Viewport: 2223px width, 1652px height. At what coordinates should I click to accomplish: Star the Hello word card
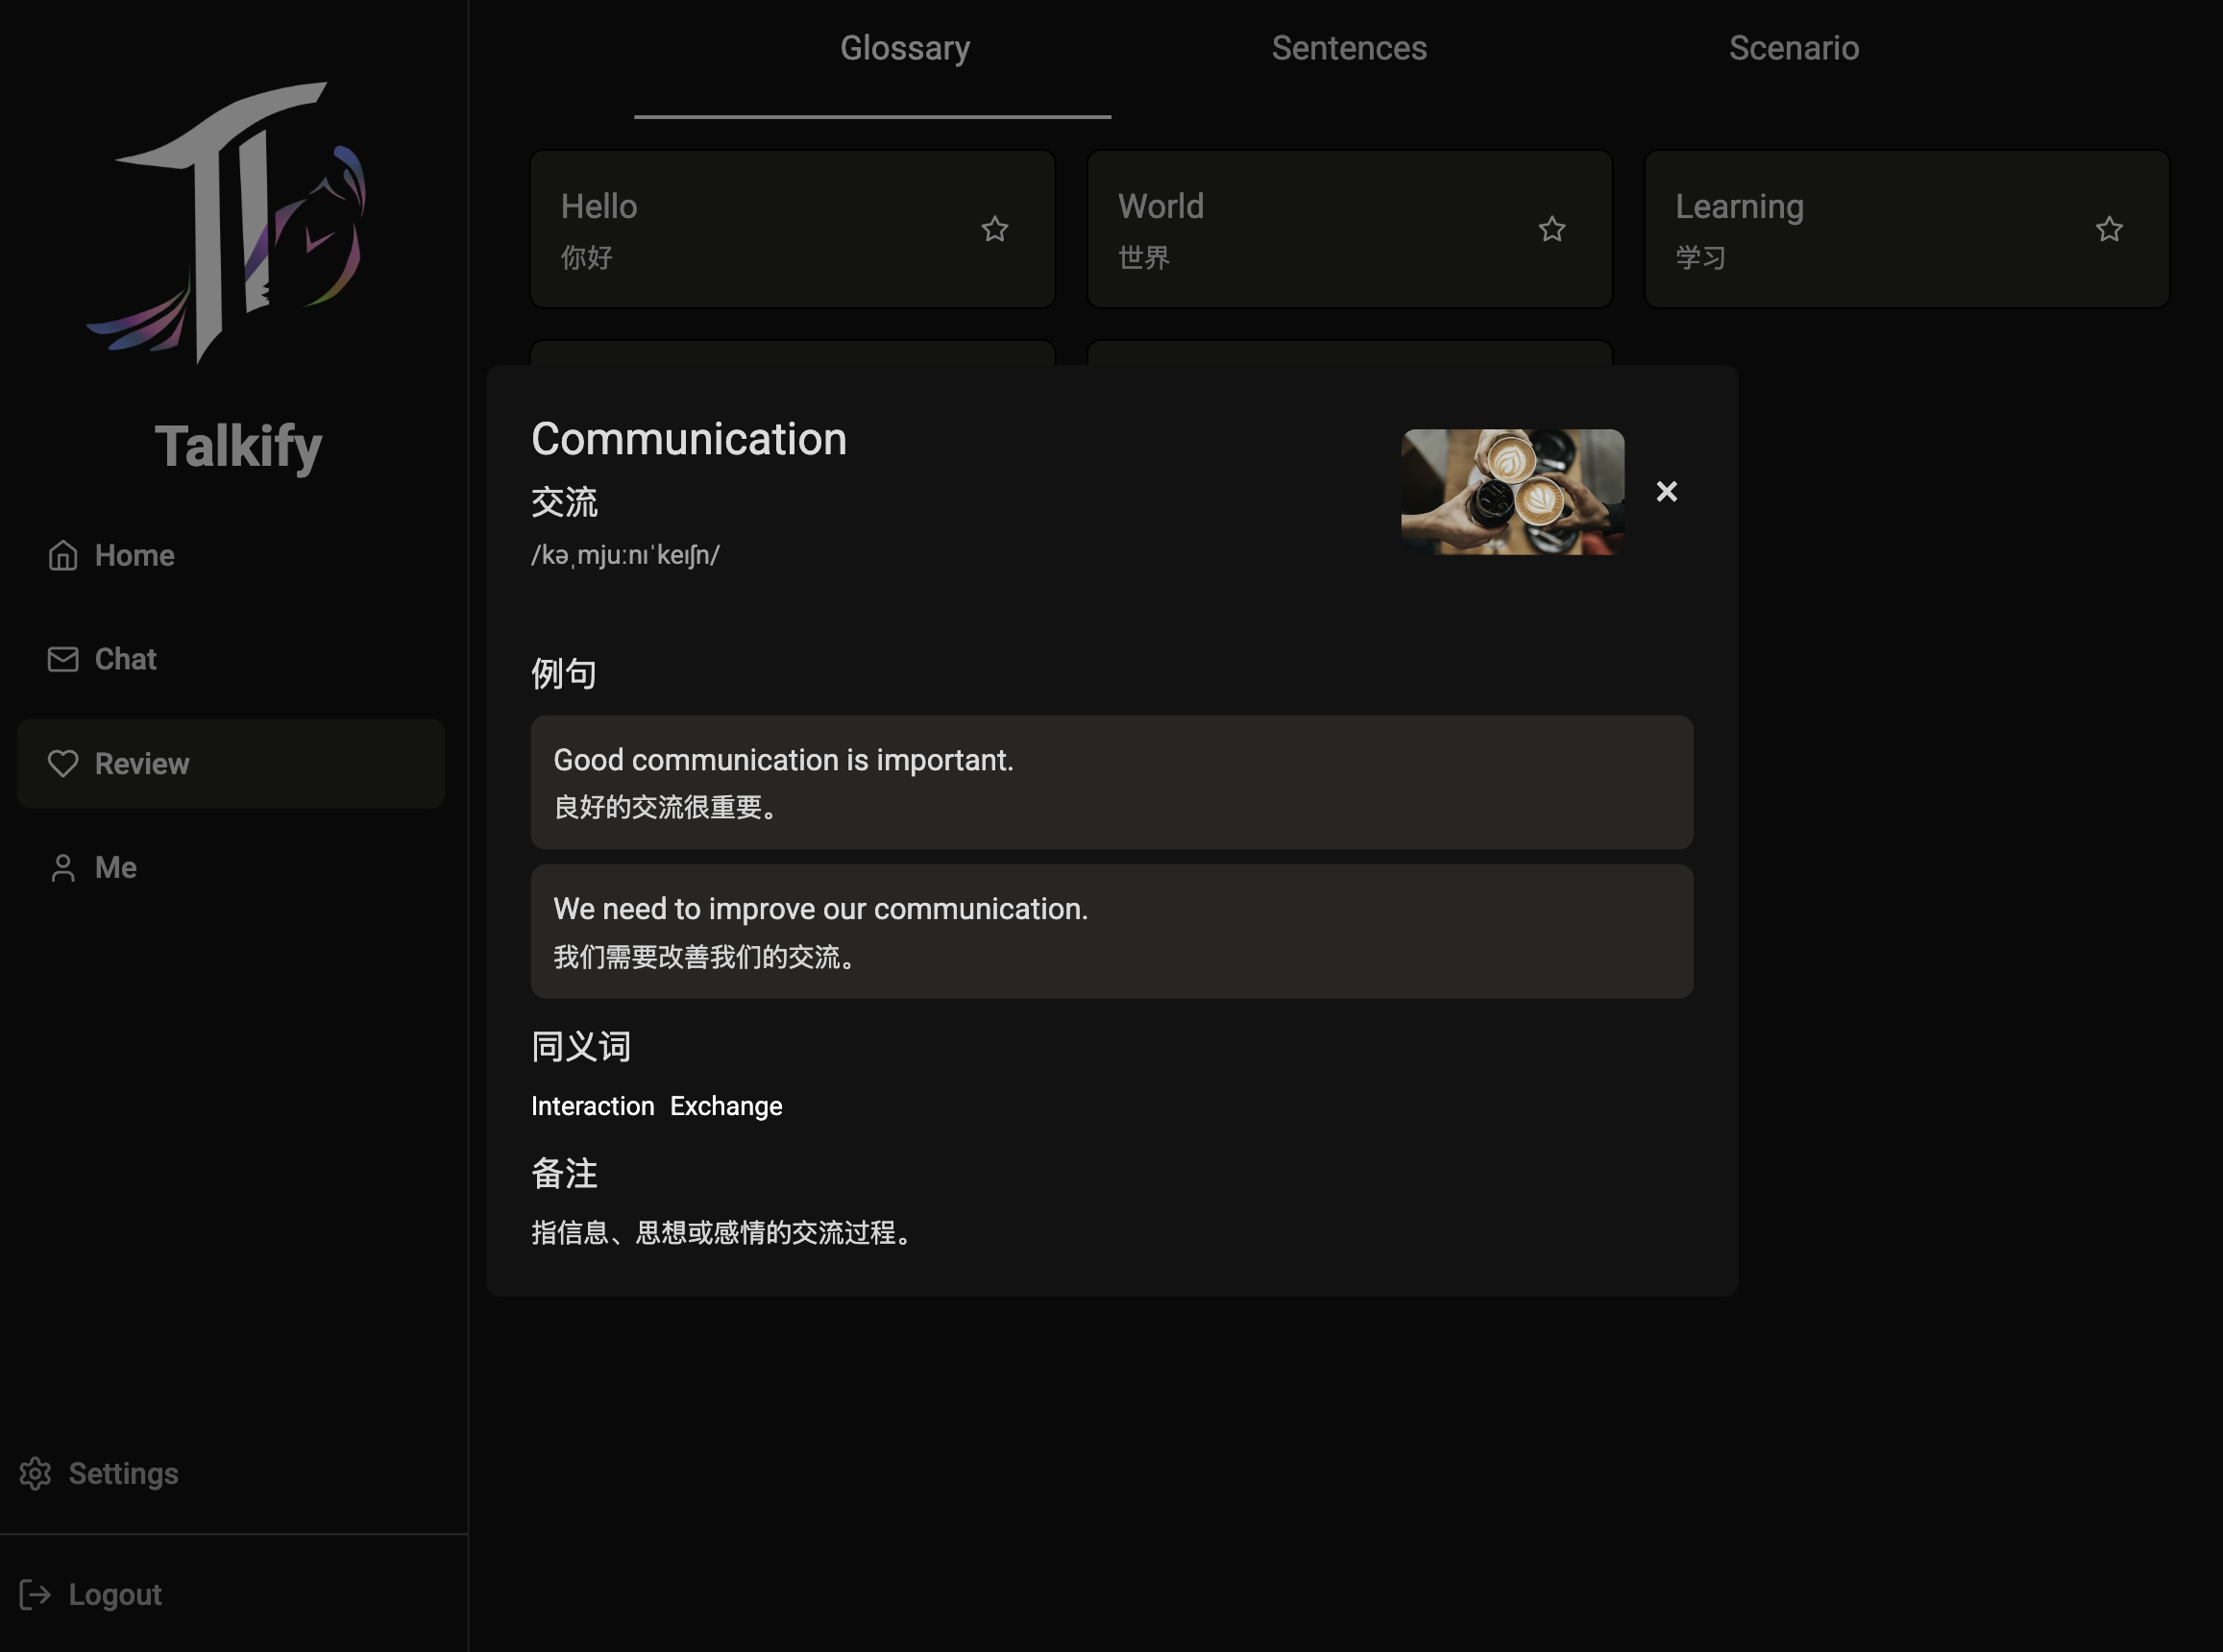[994, 229]
